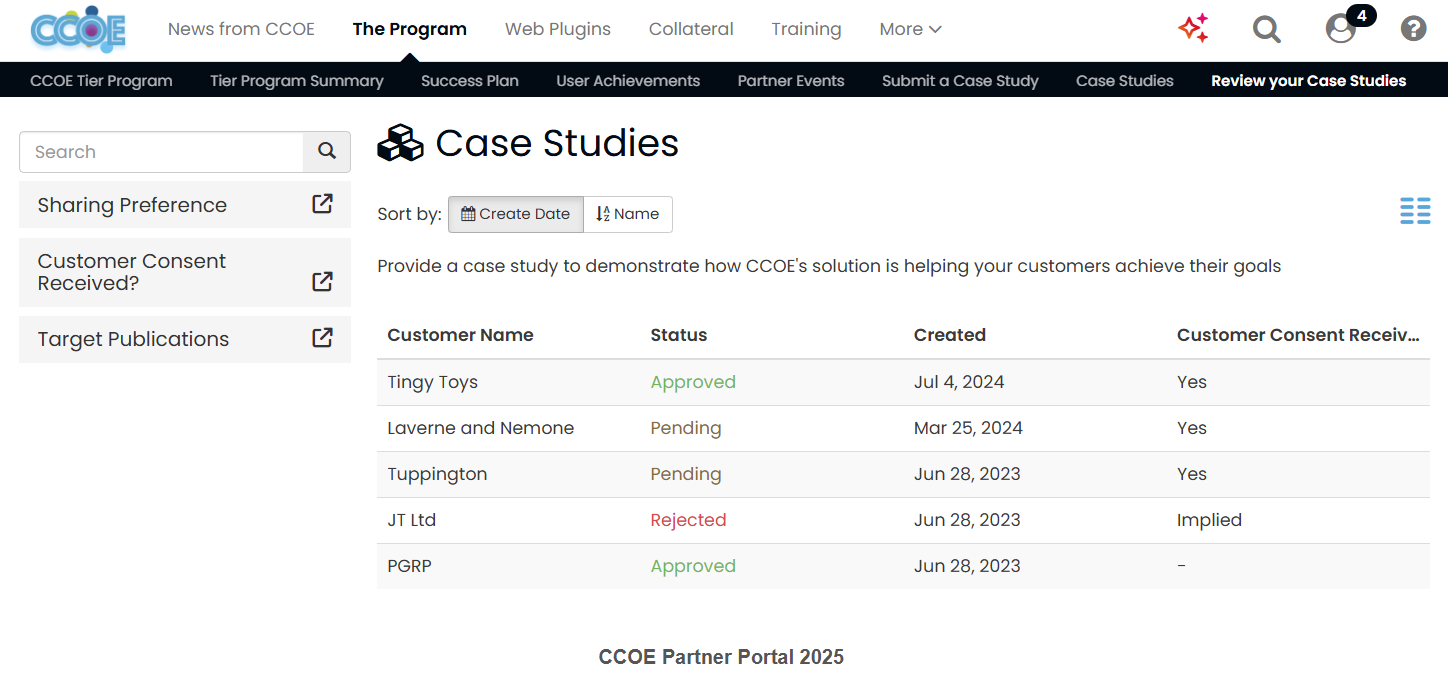This screenshot has height=683, width=1448.
Task: Expand the Sharing Preference filter
Action: (x=185, y=204)
